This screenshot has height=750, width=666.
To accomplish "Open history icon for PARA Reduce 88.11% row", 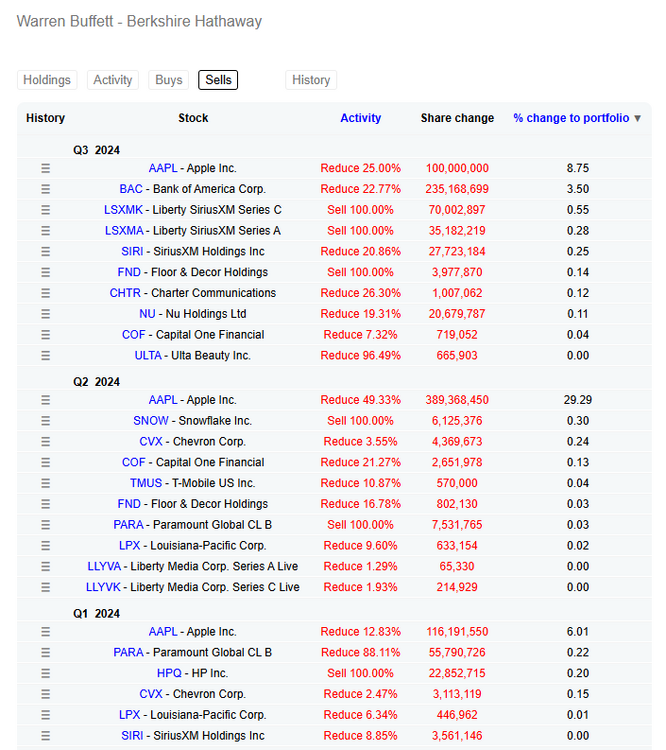I will click(x=45, y=652).
